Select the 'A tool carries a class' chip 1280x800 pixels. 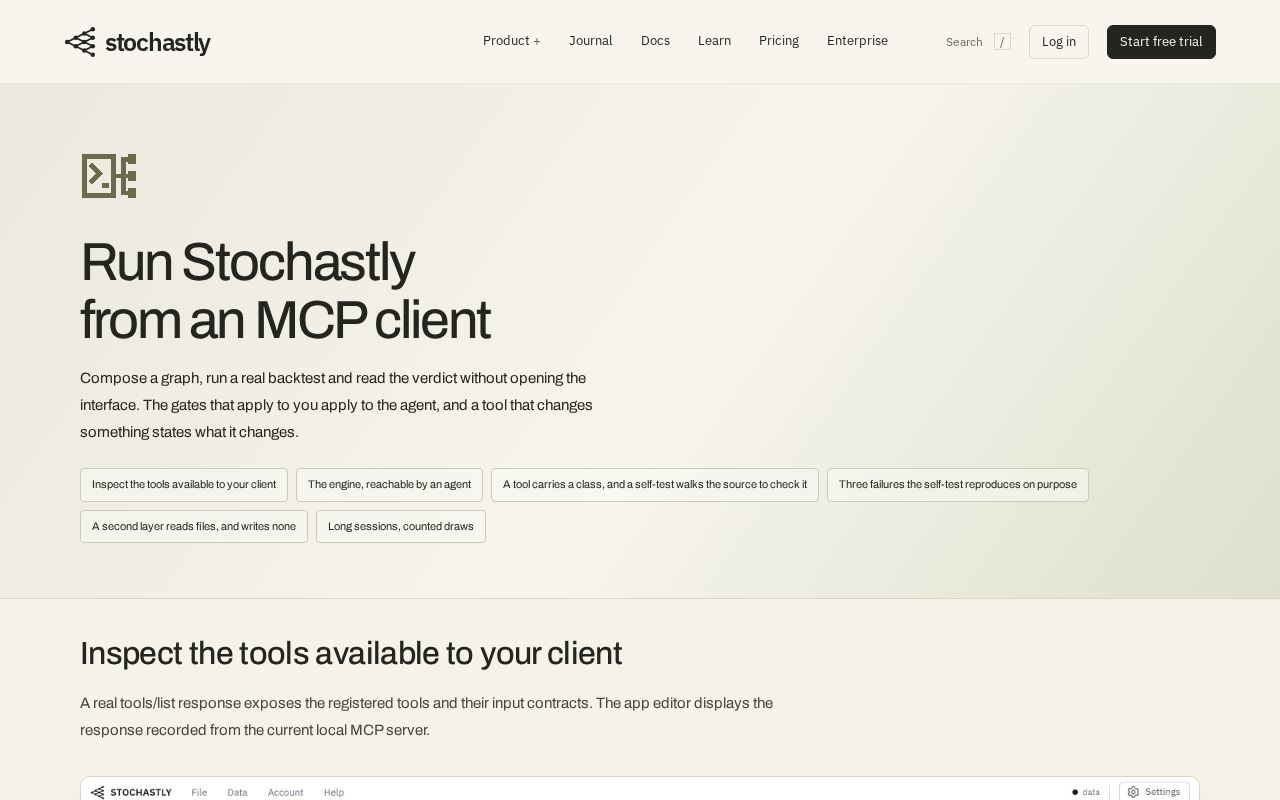click(655, 485)
